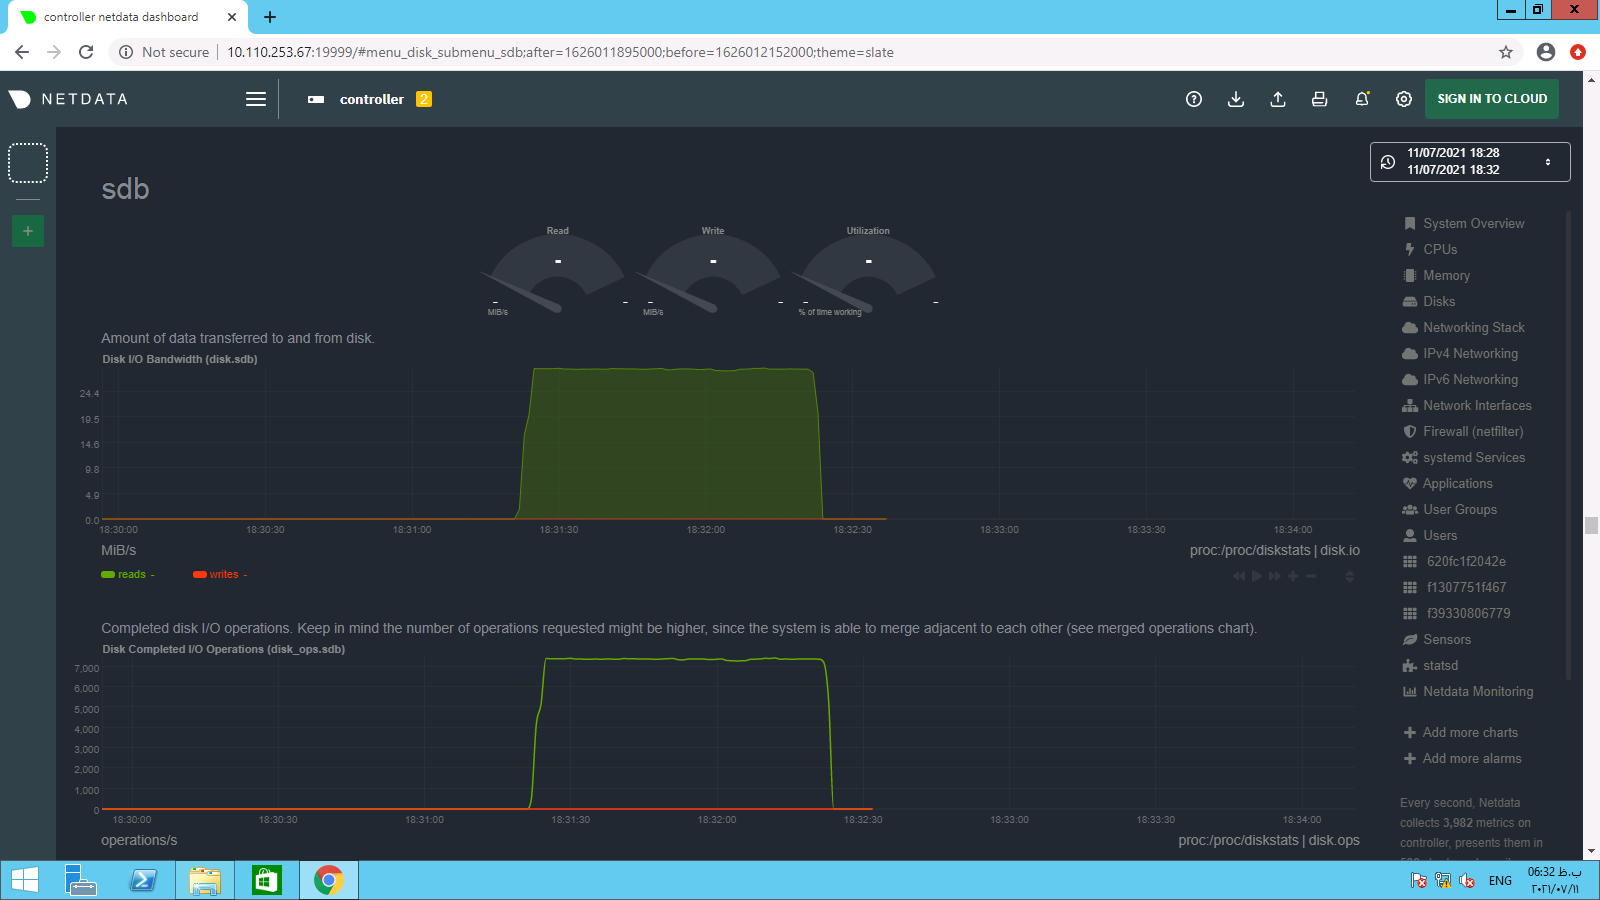
Task: Zoom out the disk.io chart
Action: [x=1311, y=576]
